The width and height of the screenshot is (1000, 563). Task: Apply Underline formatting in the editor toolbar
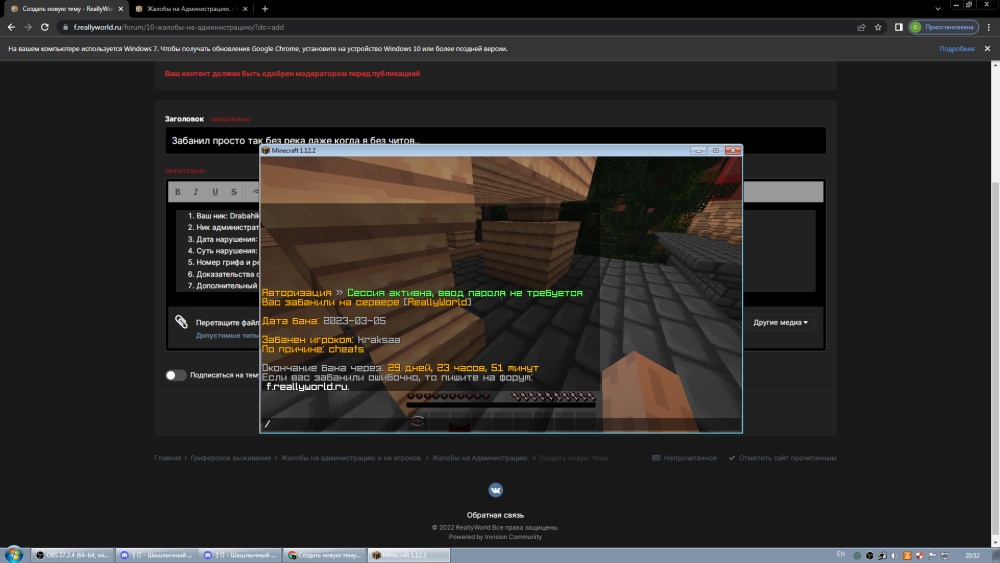click(215, 192)
